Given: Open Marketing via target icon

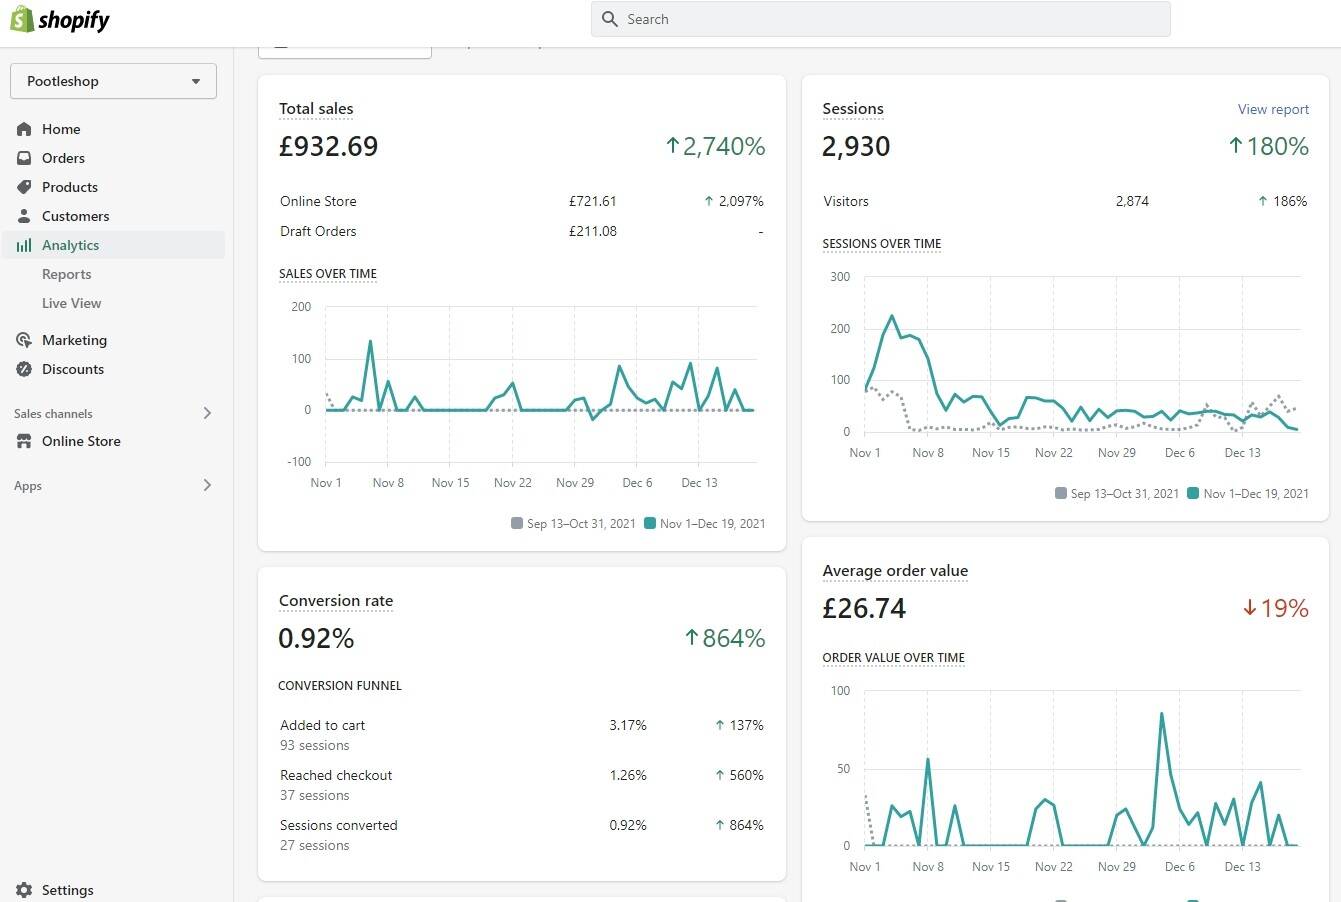Looking at the screenshot, I should pyautogui.click(x=24, y=340).
